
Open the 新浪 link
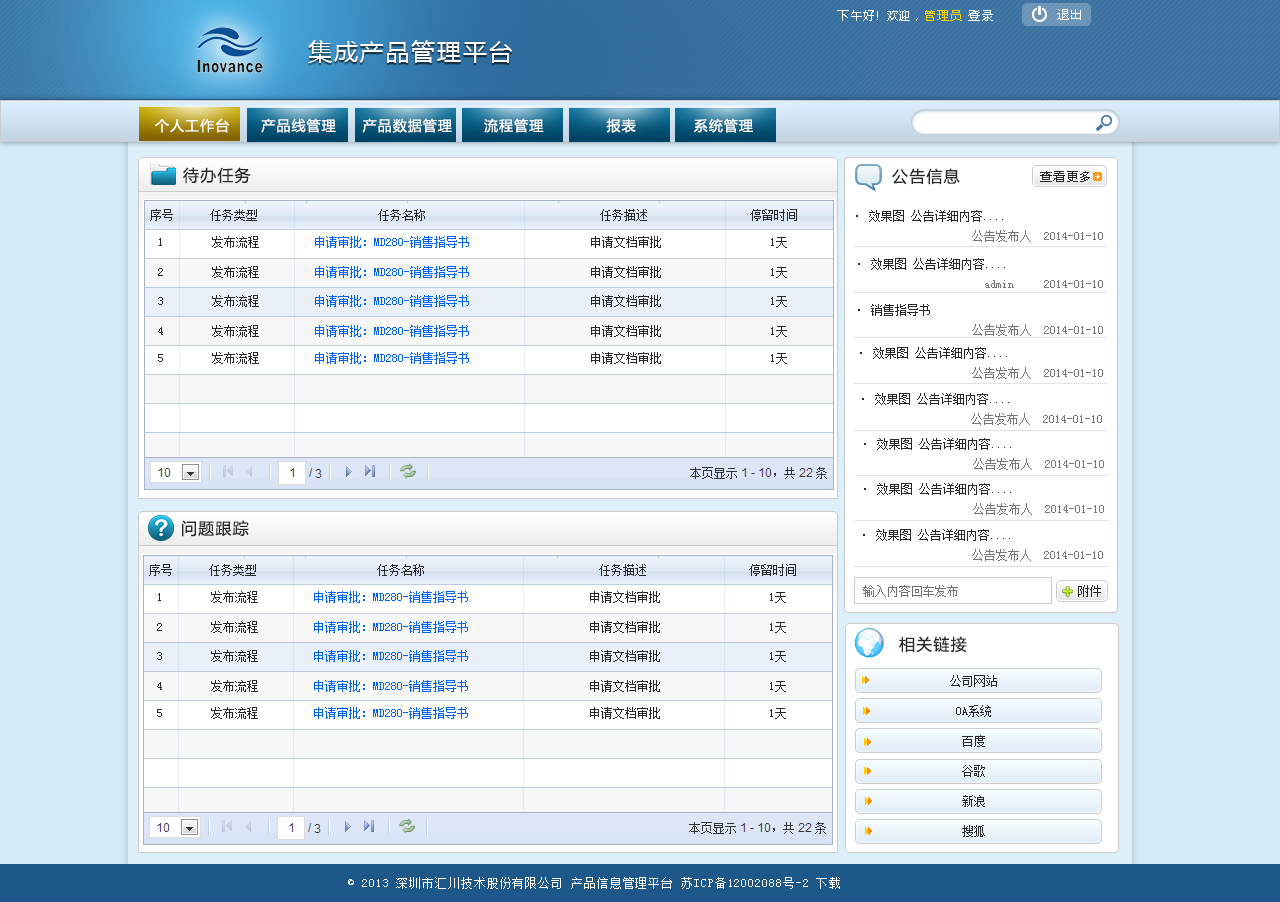pyautogui.click(x=978, y=802)
